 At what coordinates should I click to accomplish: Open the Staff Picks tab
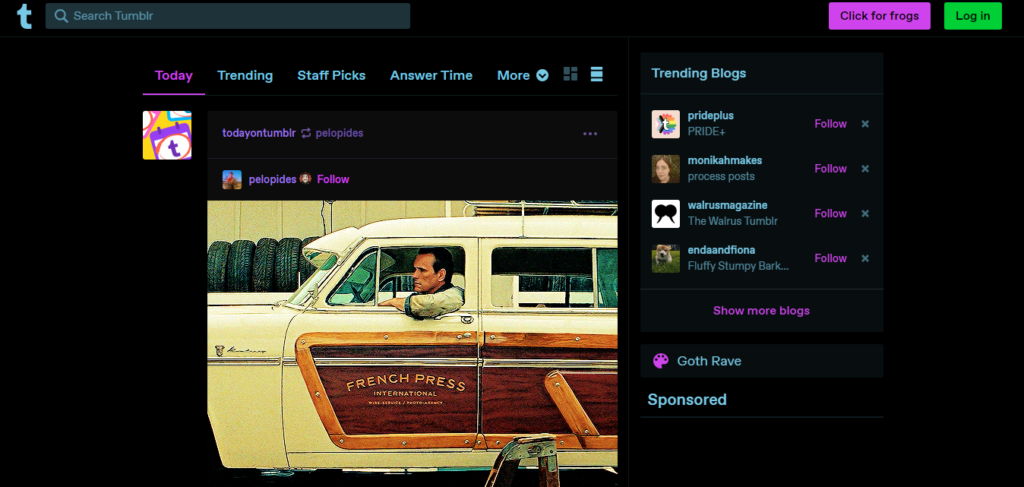click(x=331, y=75)
